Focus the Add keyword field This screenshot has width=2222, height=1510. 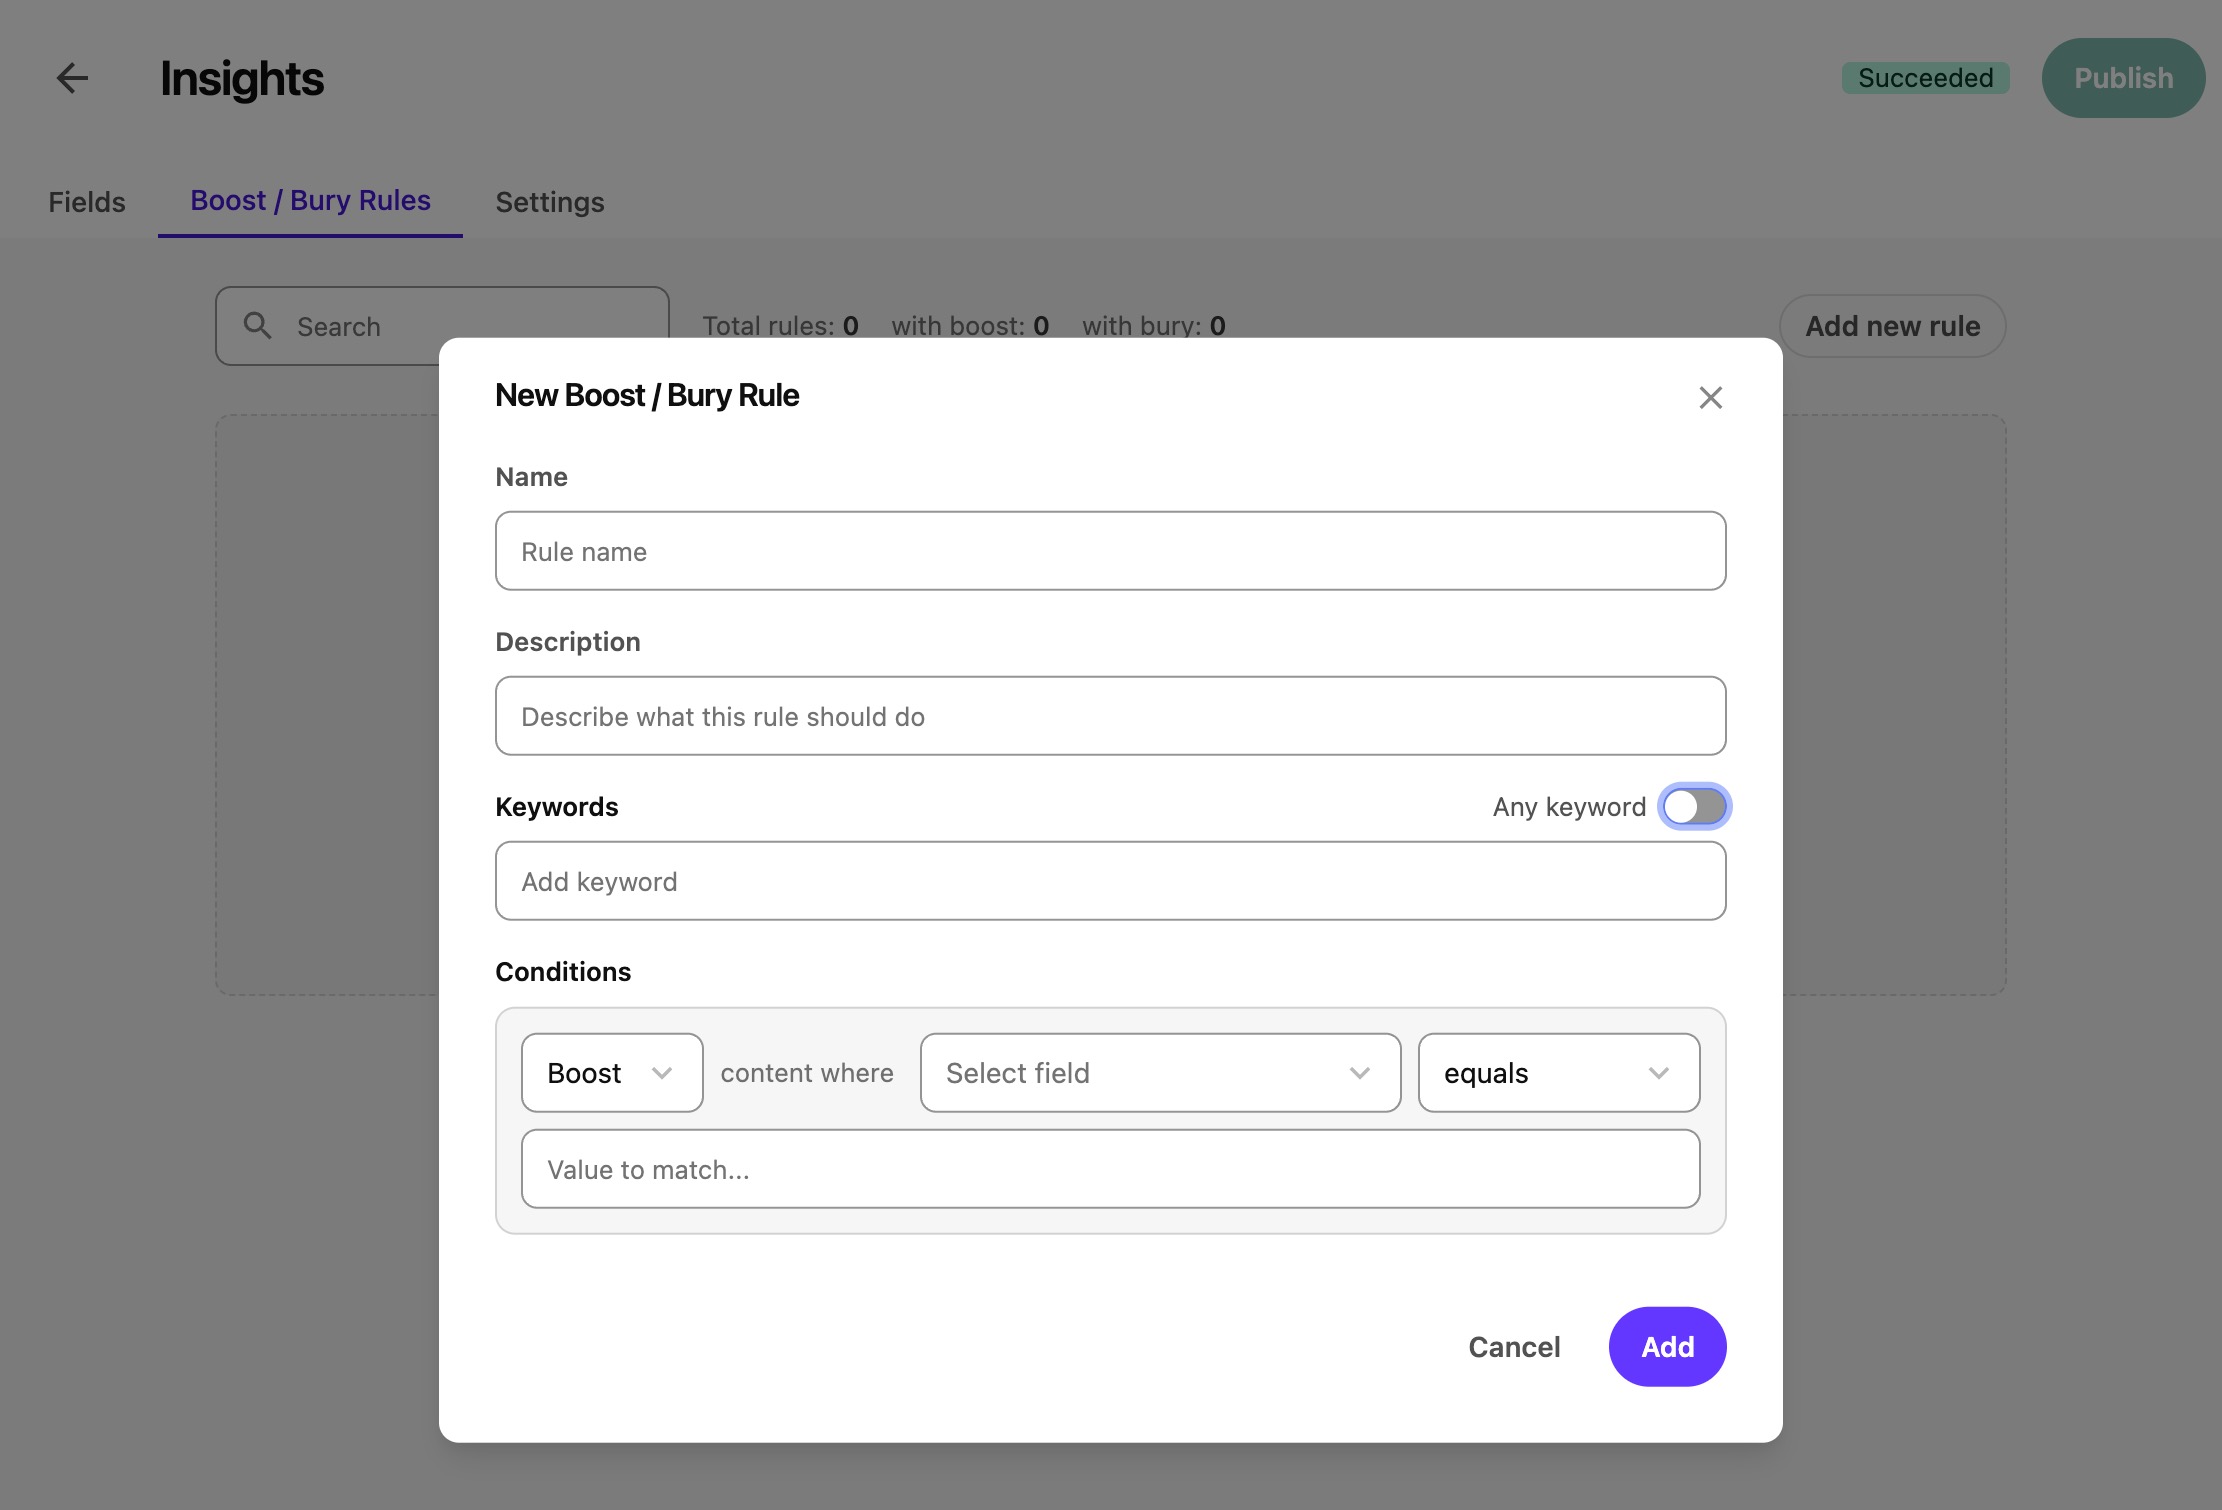point(1109,880)
